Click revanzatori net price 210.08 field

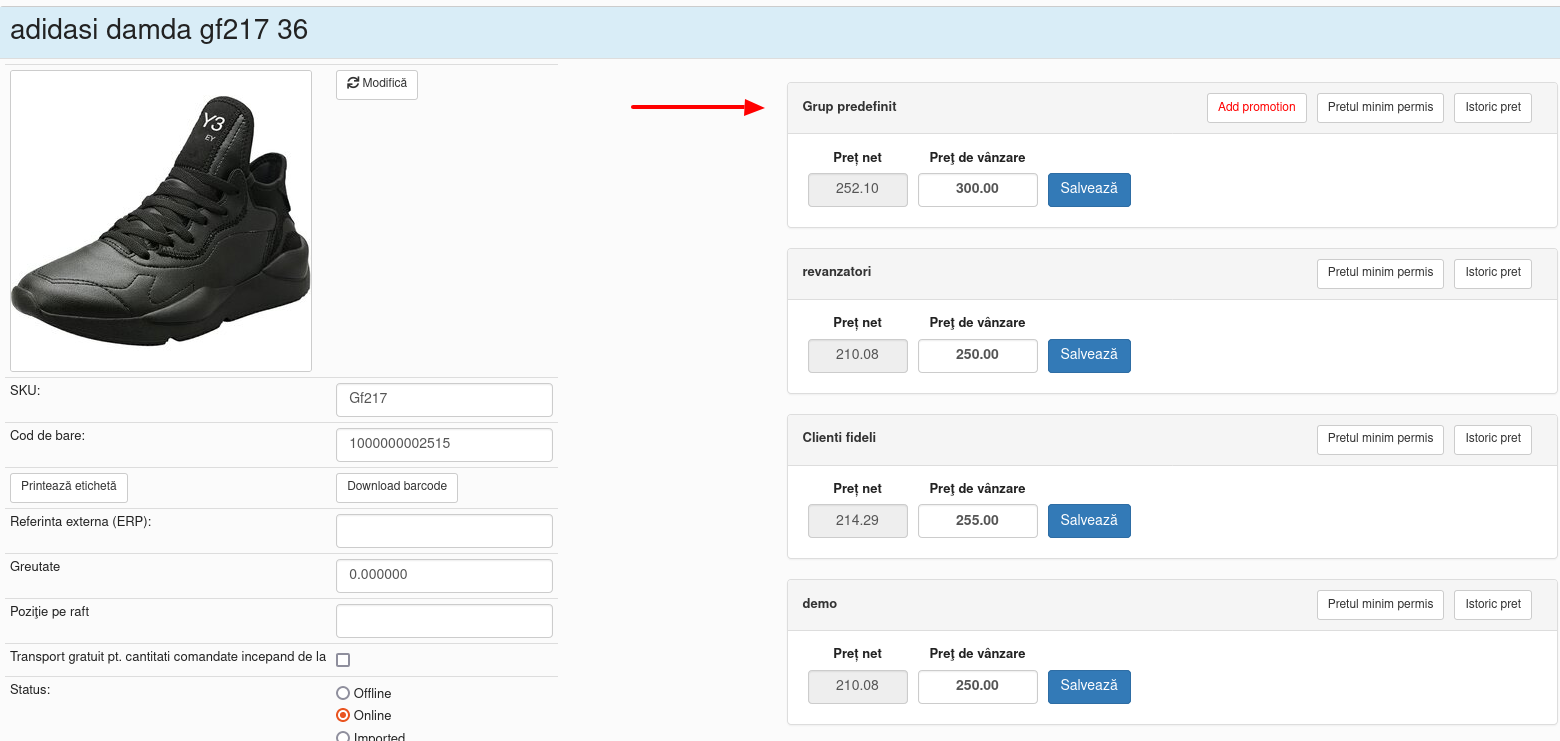click(x=858, y=355)
